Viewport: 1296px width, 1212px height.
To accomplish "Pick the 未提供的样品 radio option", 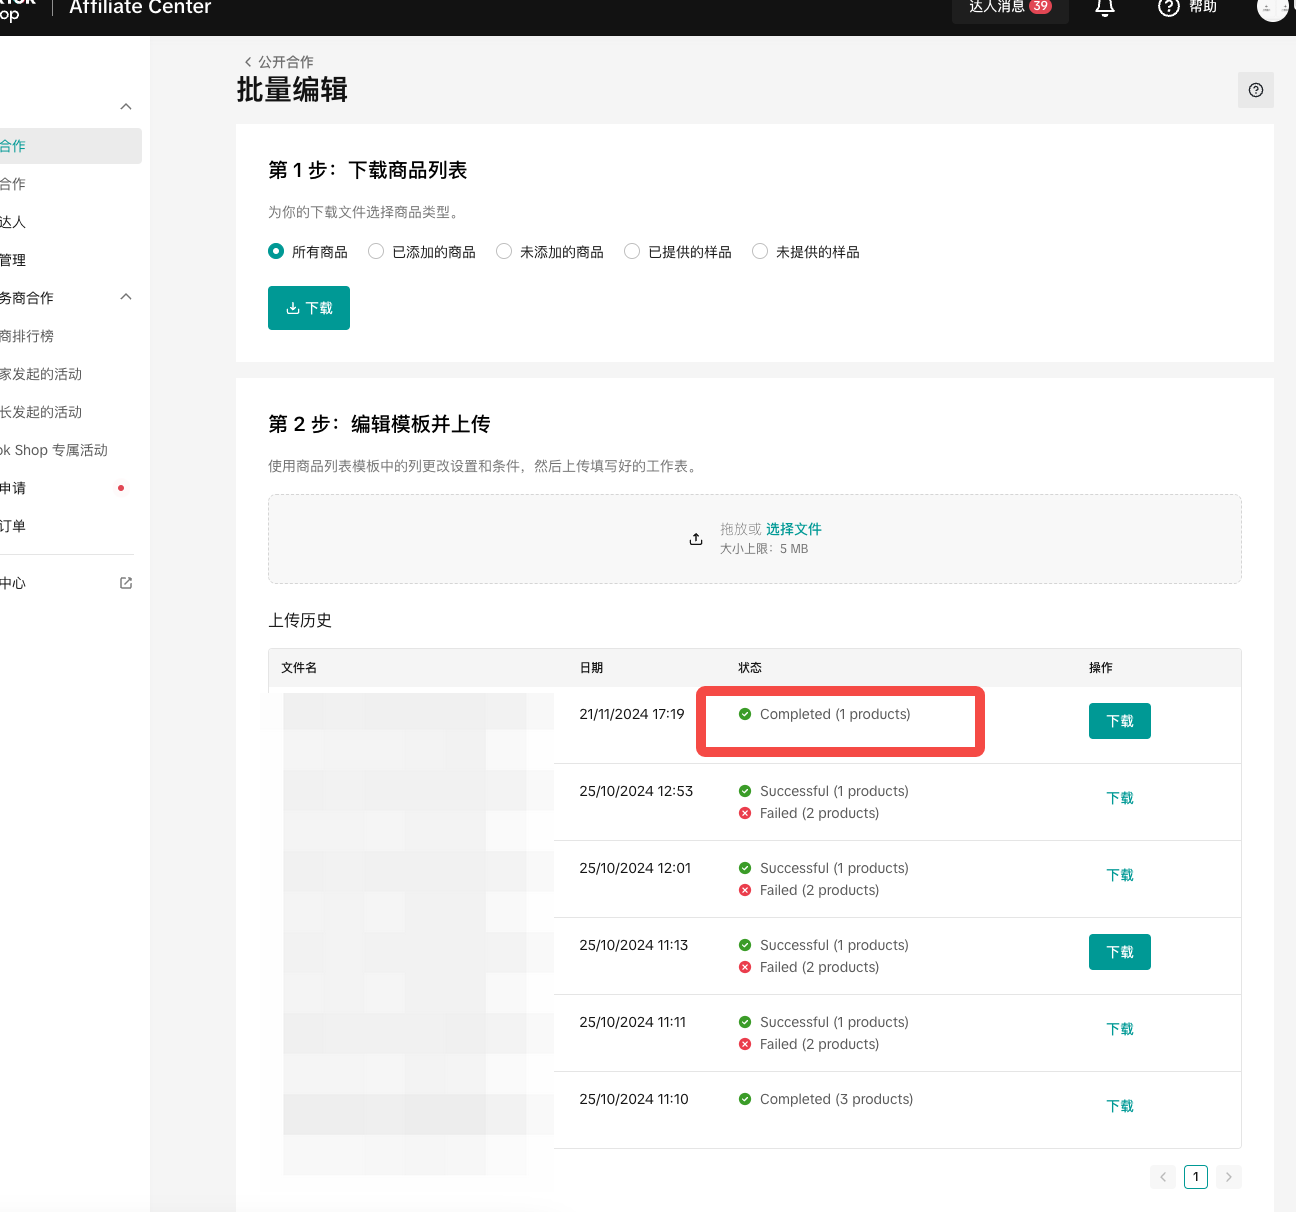I will (760, 252).
